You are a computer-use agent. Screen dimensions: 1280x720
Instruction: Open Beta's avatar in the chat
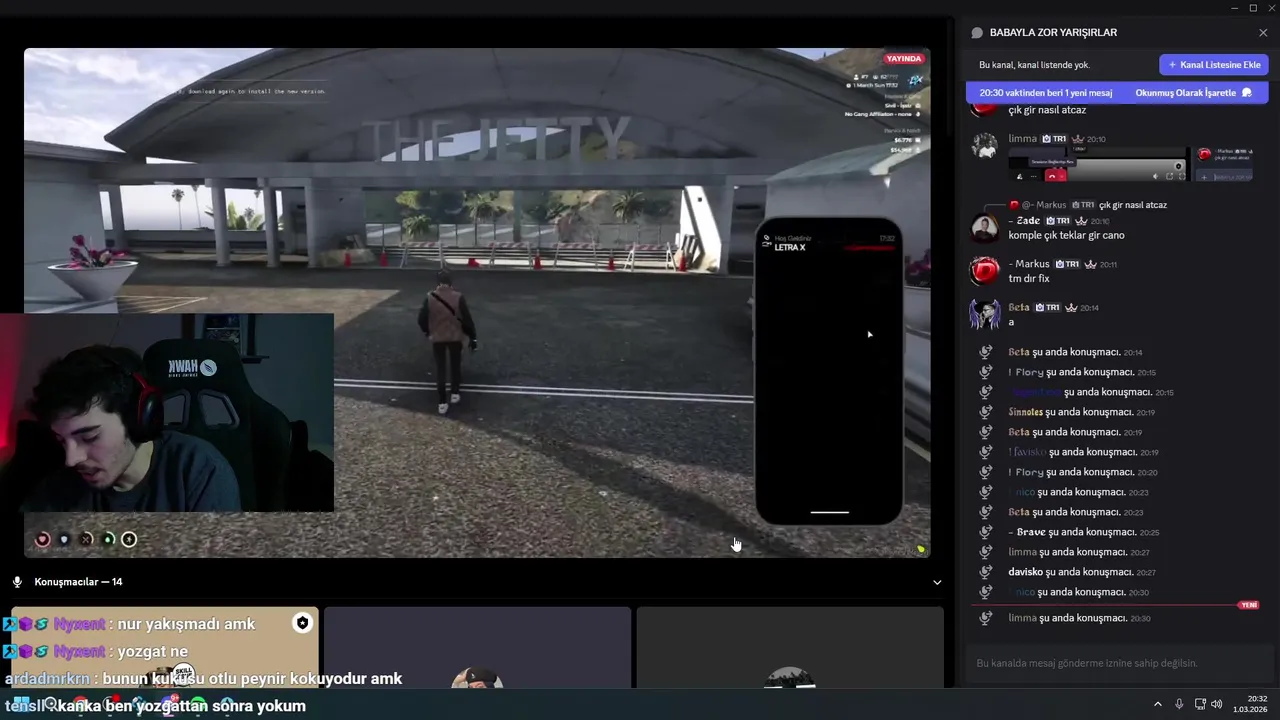(985, 314)
